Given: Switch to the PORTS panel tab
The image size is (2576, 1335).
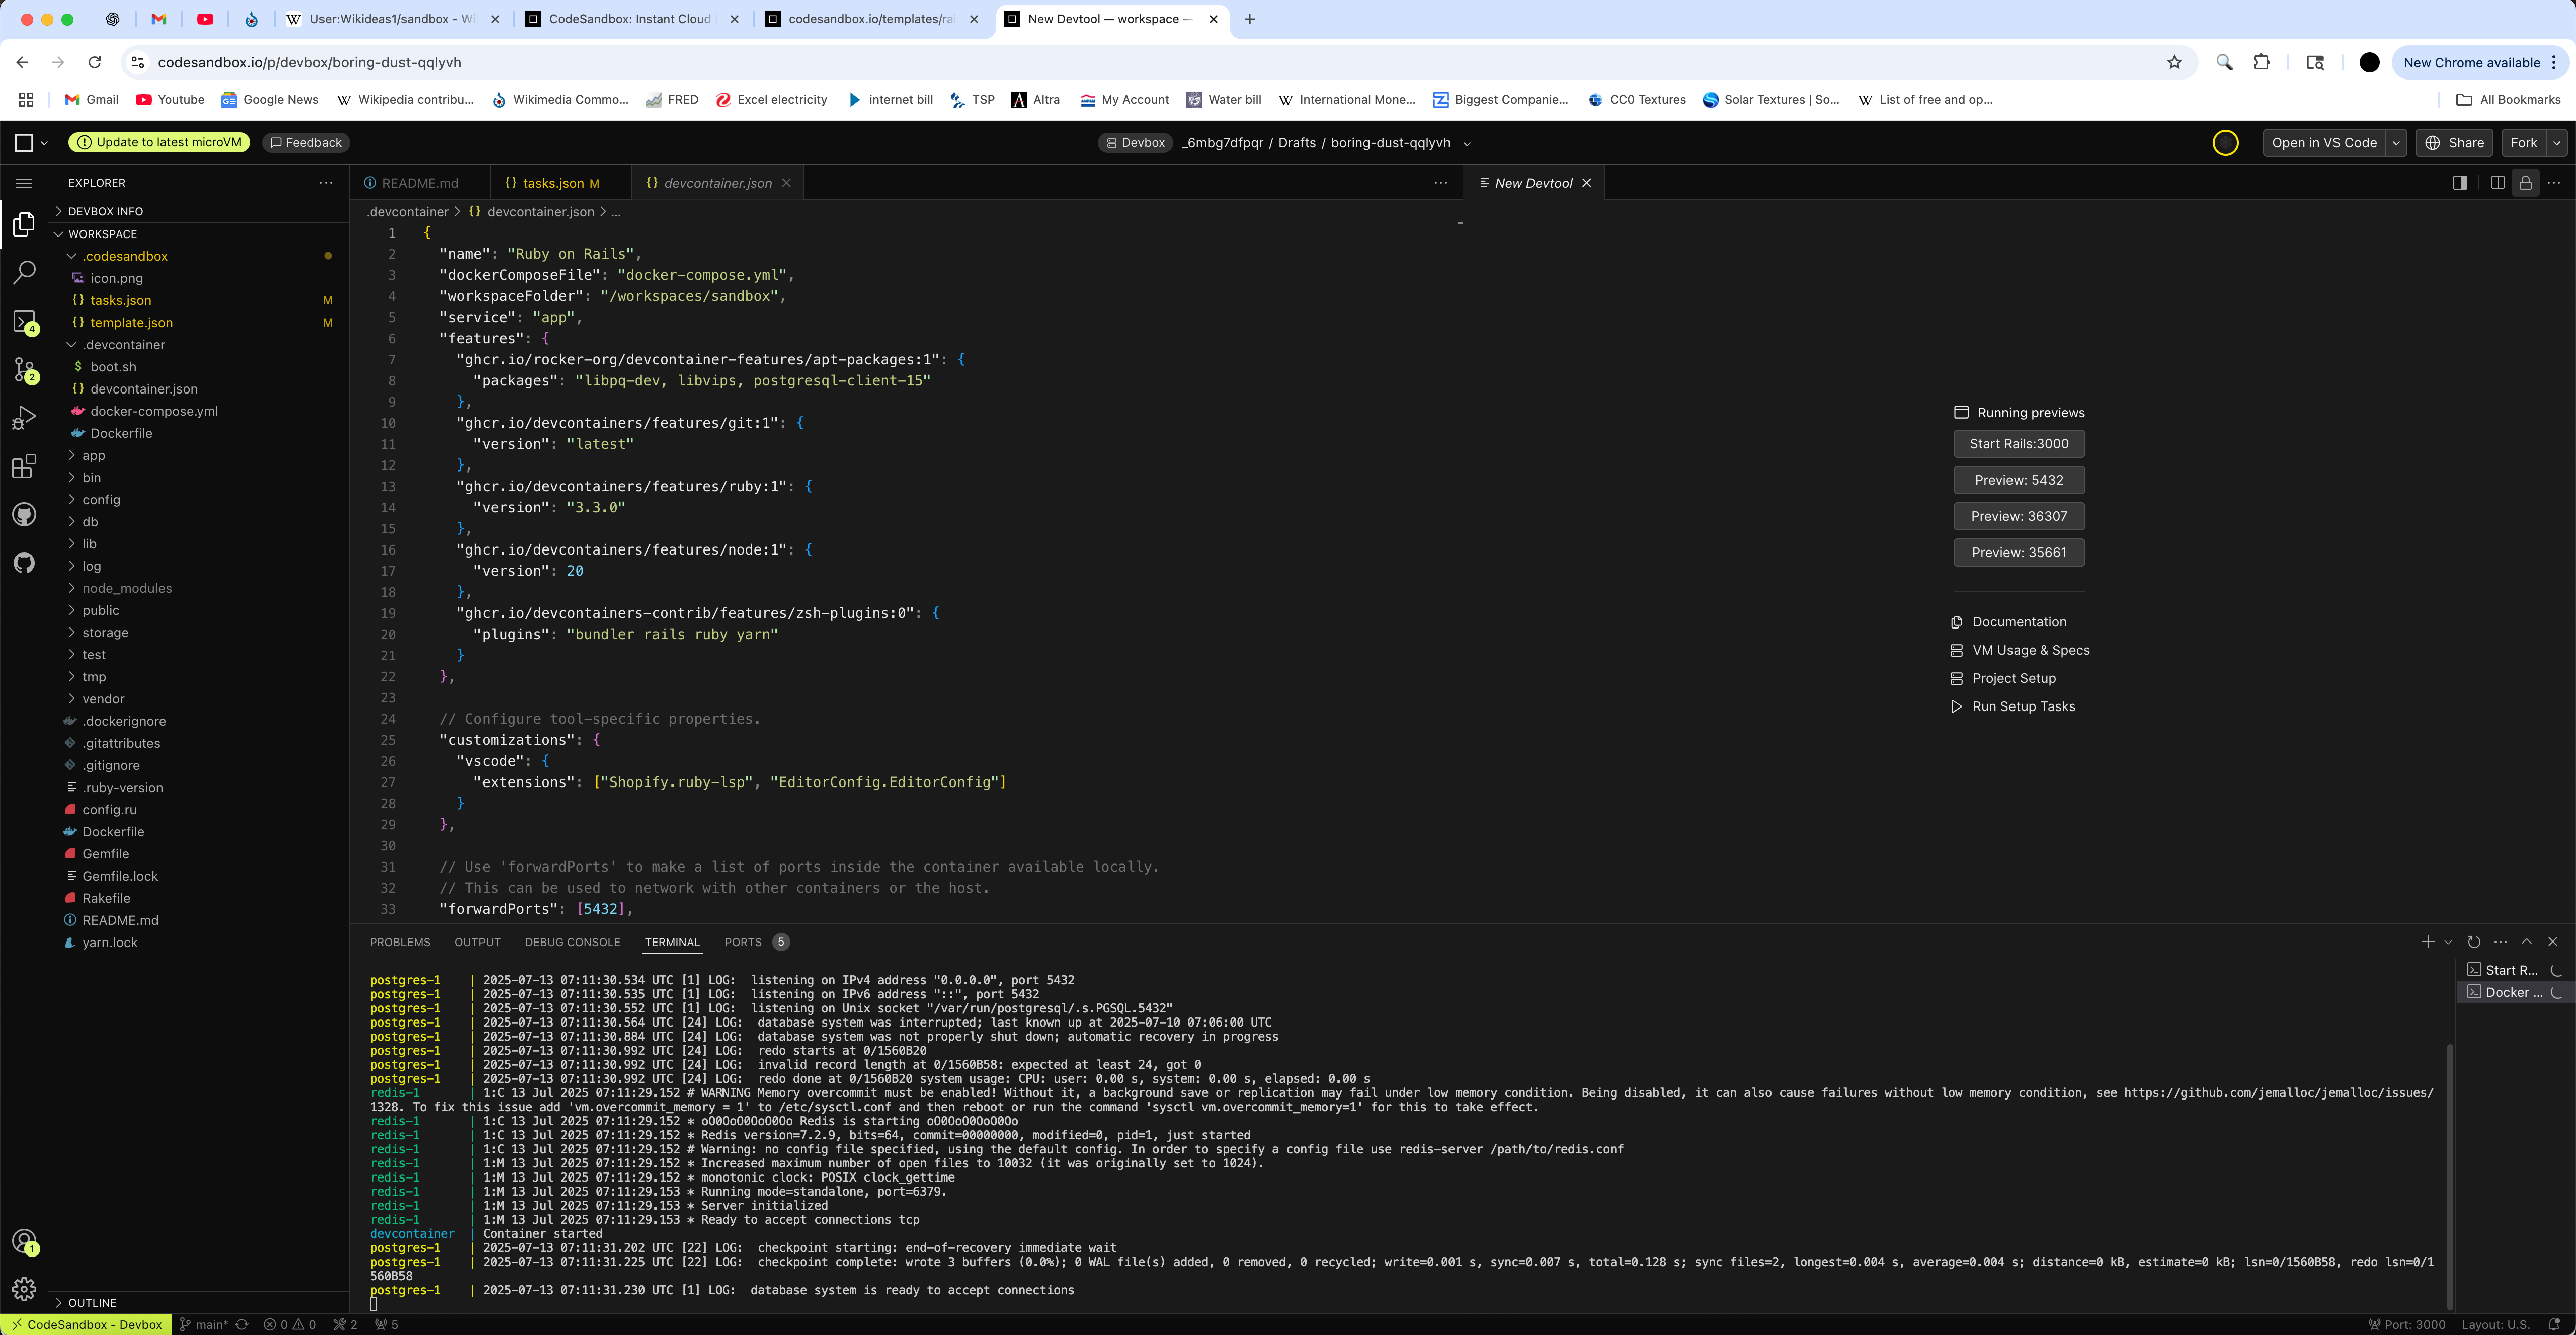Looking at the screenshot, I should coord(743,942).
